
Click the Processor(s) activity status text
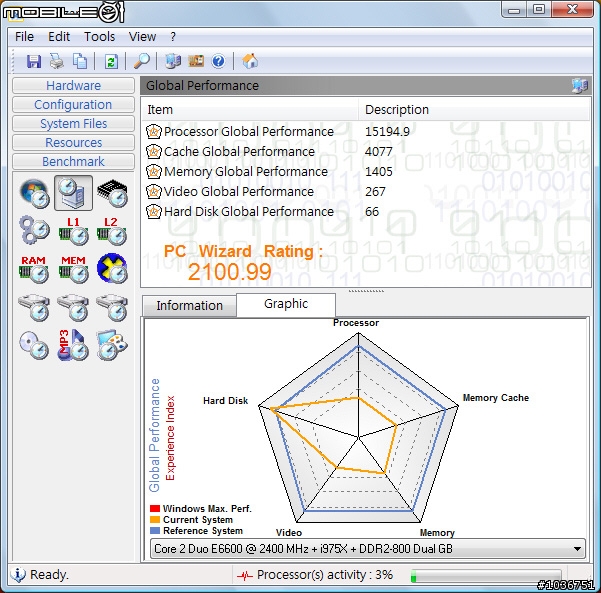tap(325, 575)
